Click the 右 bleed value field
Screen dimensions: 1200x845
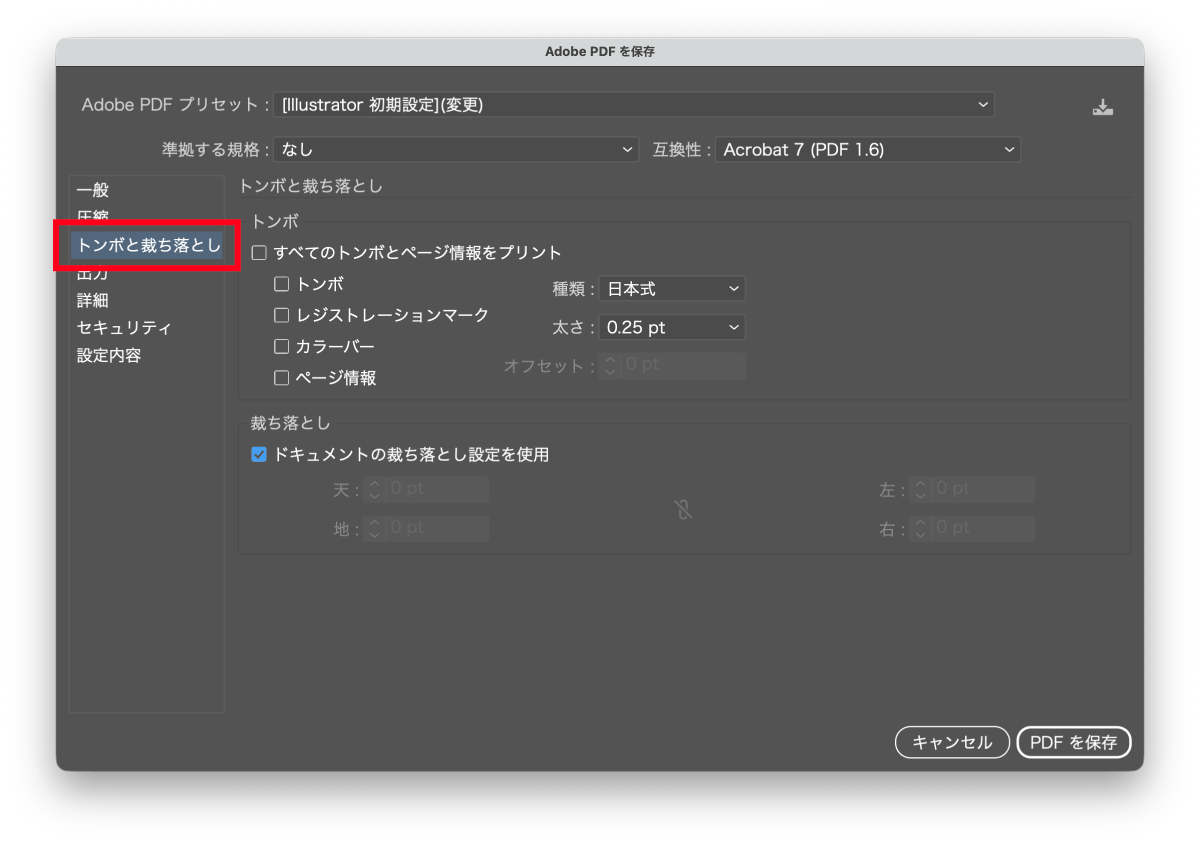[984, 529]
